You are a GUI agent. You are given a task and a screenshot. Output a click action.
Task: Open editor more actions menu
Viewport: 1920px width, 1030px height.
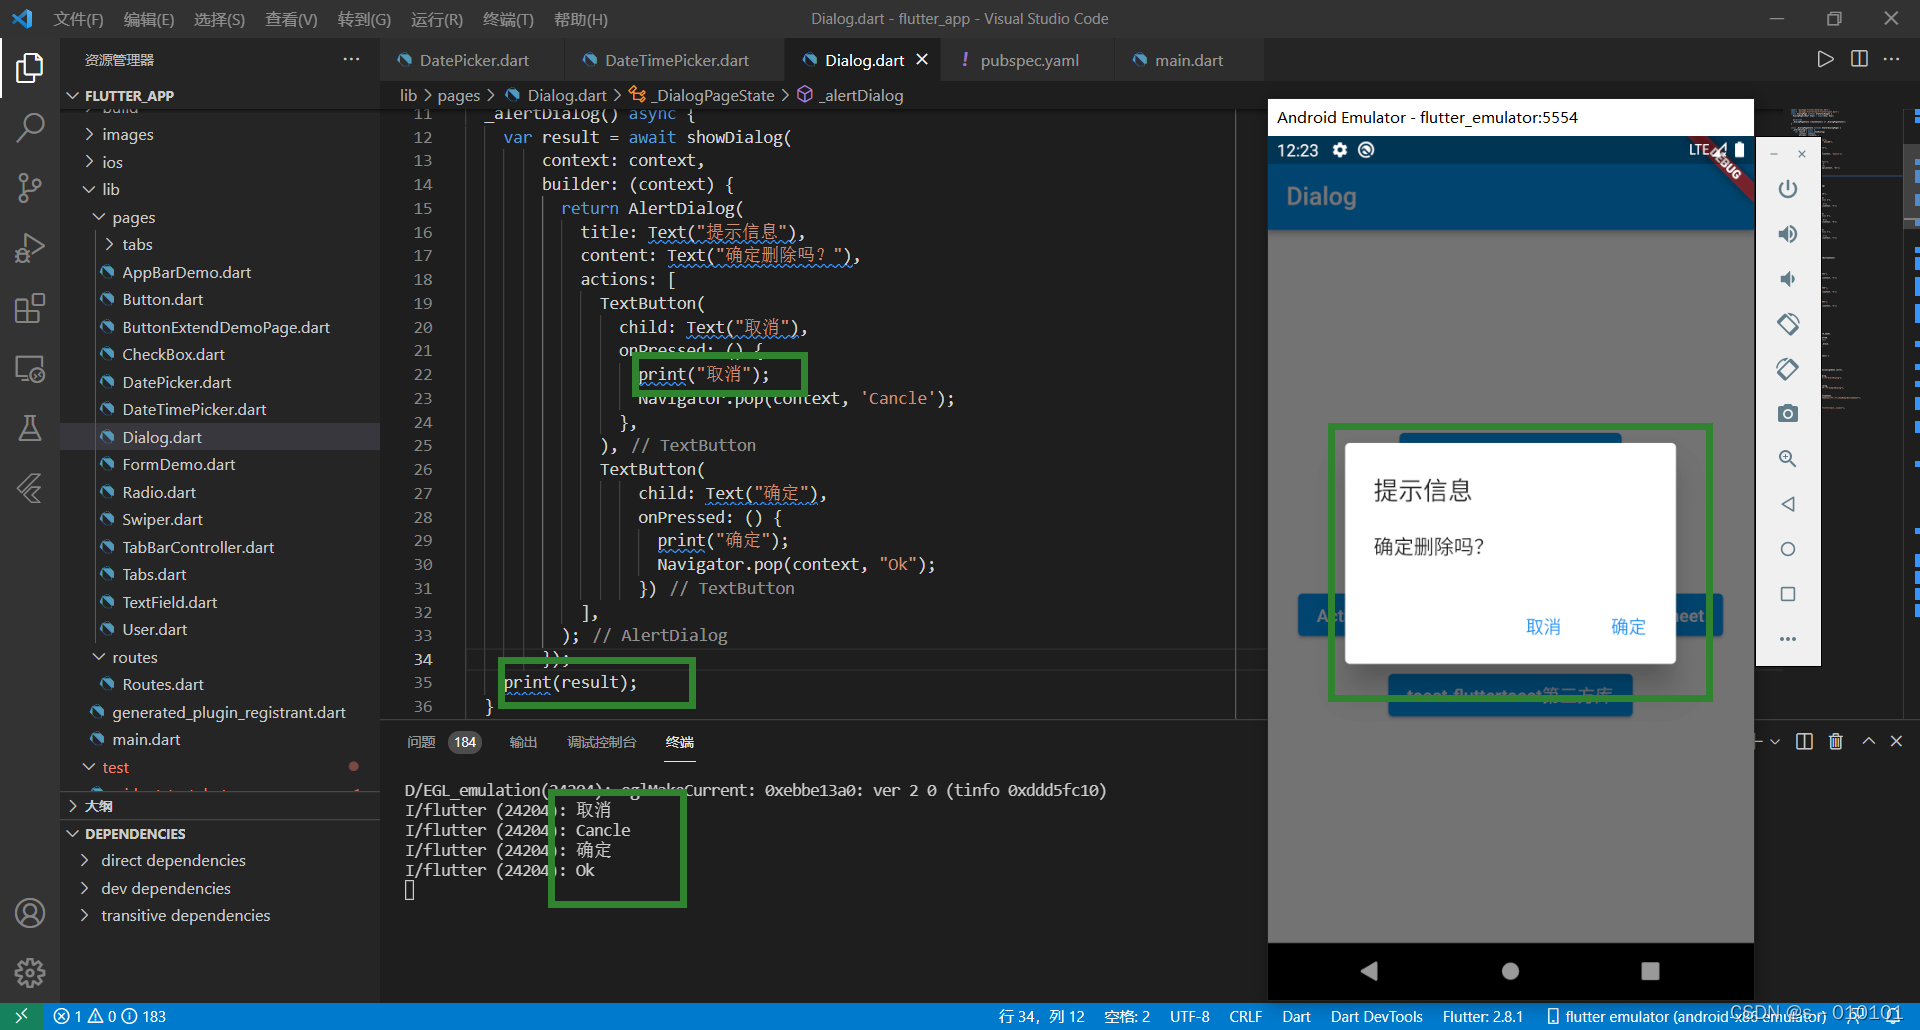pos(1891,59)
